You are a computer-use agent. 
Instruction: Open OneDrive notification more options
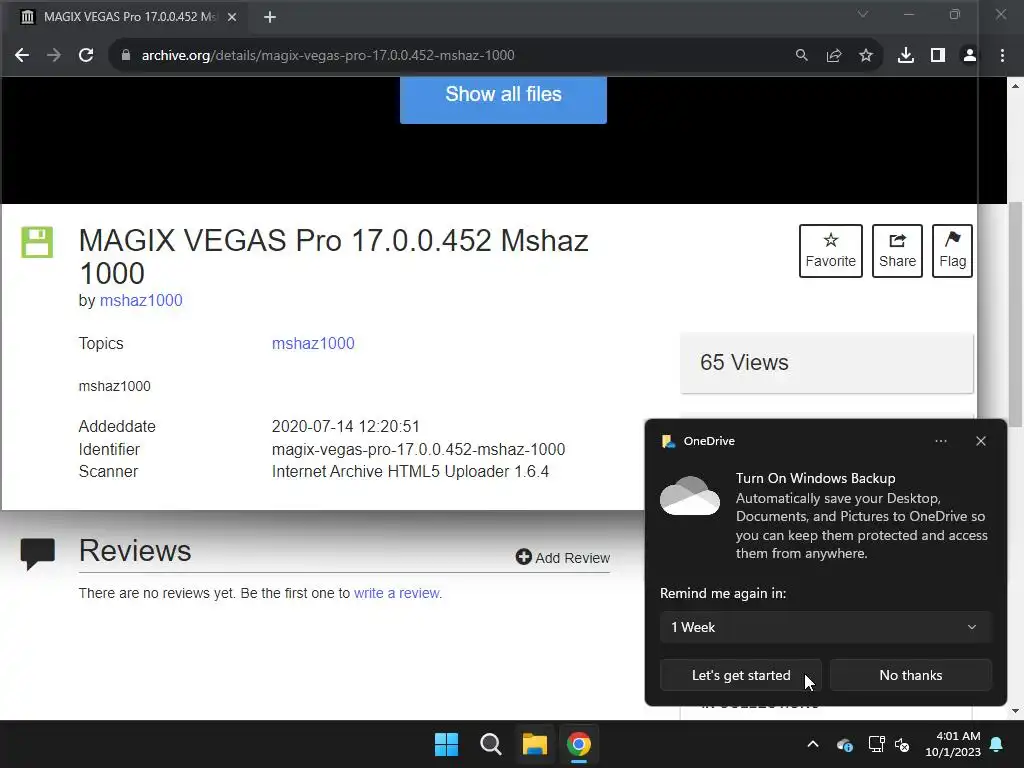(x=940, y=441)
